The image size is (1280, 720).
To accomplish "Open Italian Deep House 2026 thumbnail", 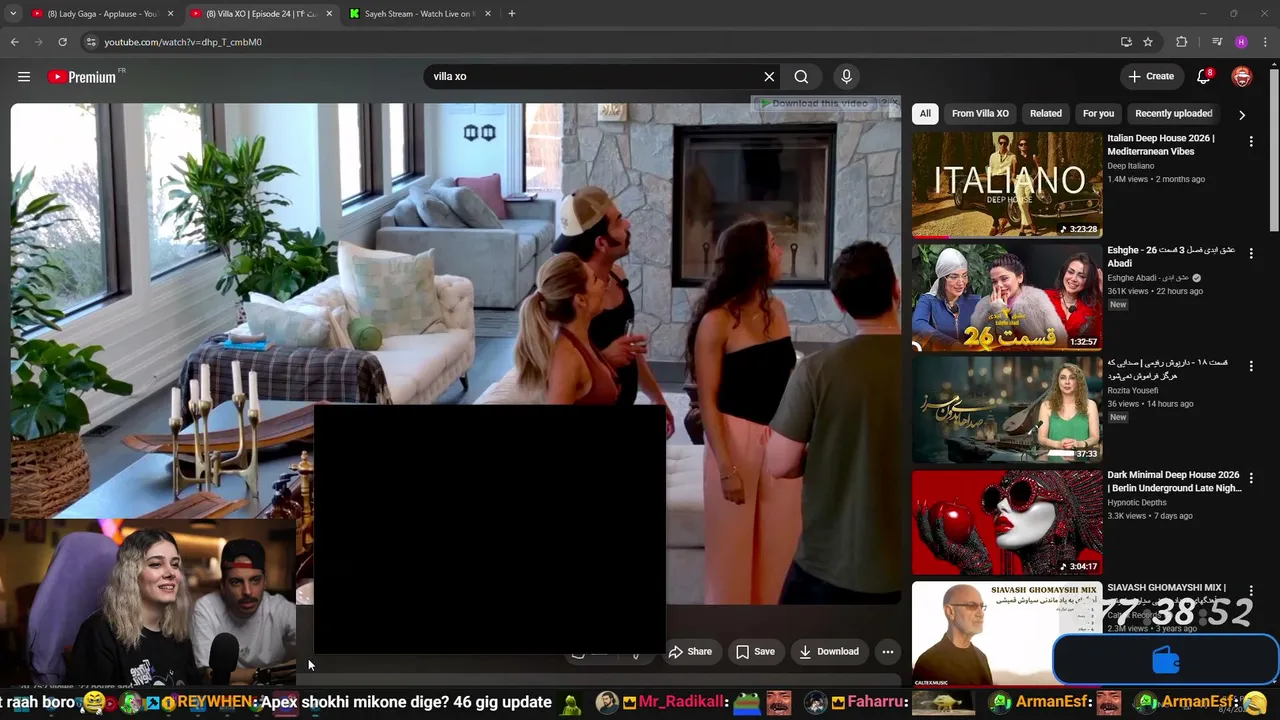I will pyautogui.click(x=1007, y=185).
